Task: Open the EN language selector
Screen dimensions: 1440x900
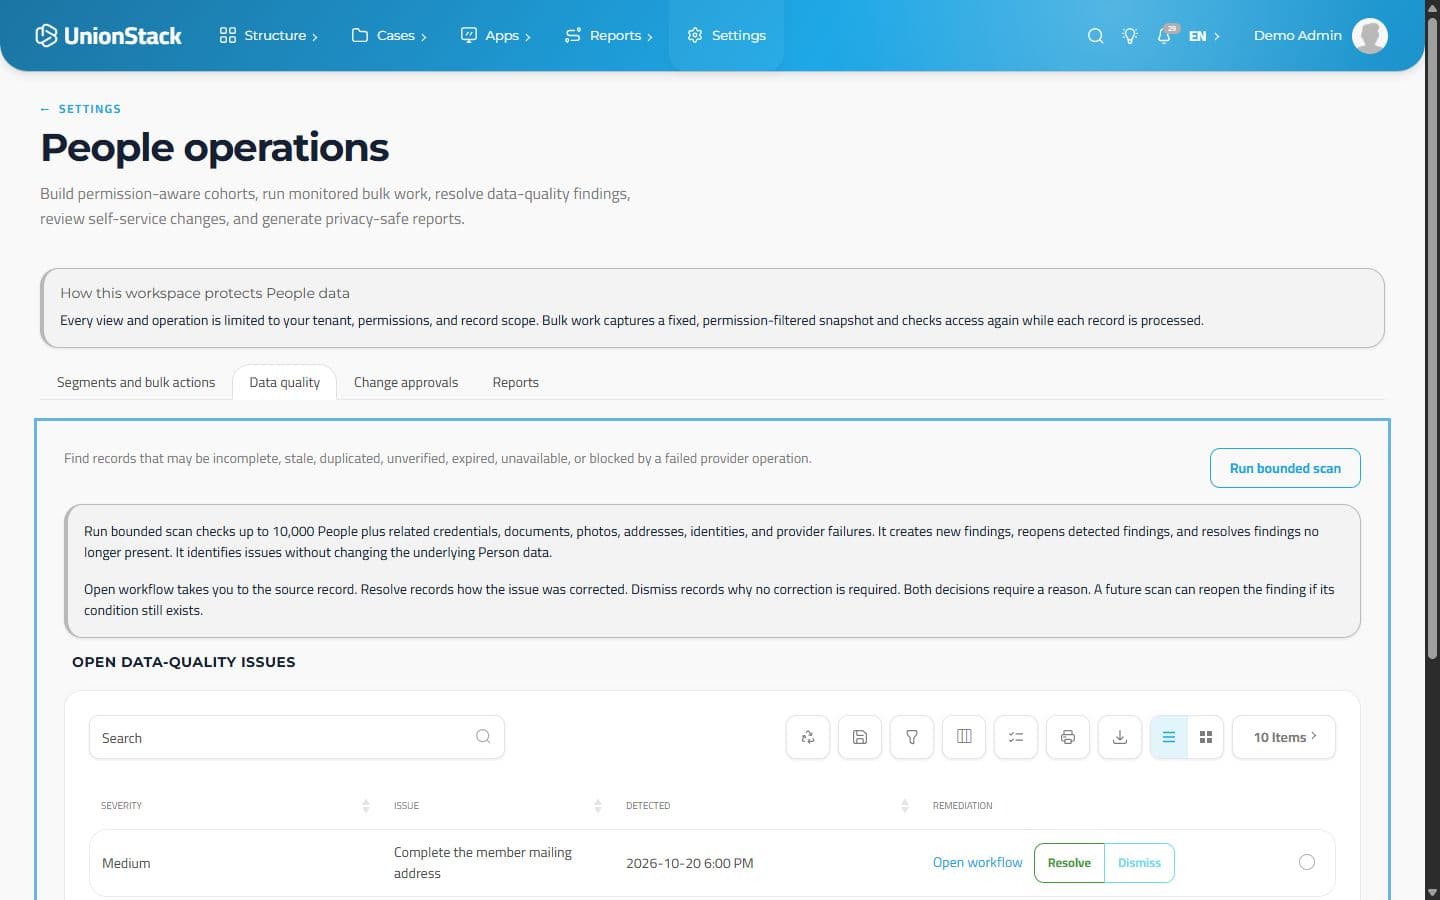Action: coord(1204,36)
